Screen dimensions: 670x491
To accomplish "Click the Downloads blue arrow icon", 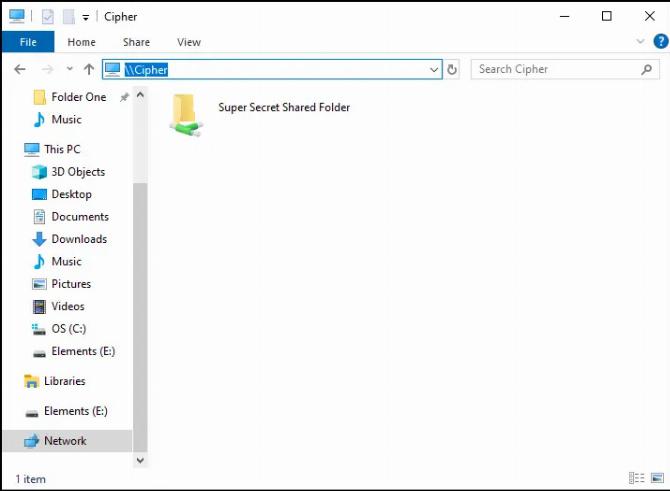I will coord(39,239).
